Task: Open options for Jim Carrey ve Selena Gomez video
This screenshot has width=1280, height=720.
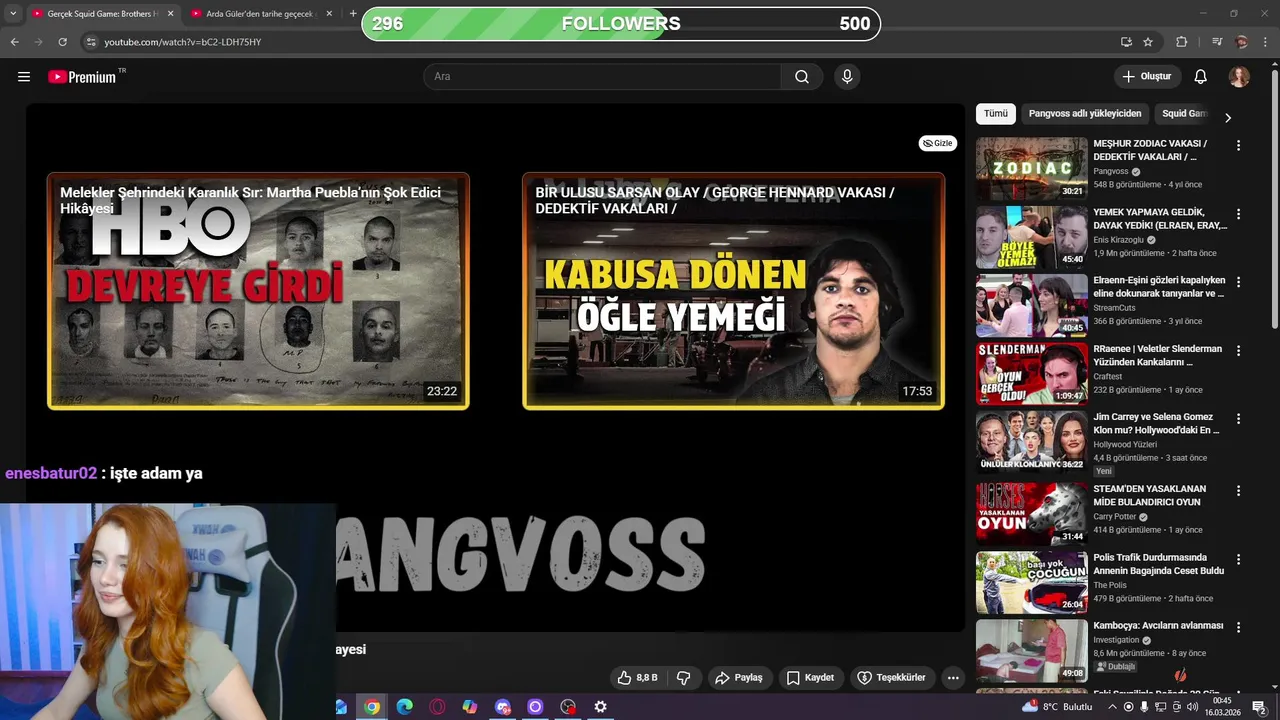Action: point(1238,419)
